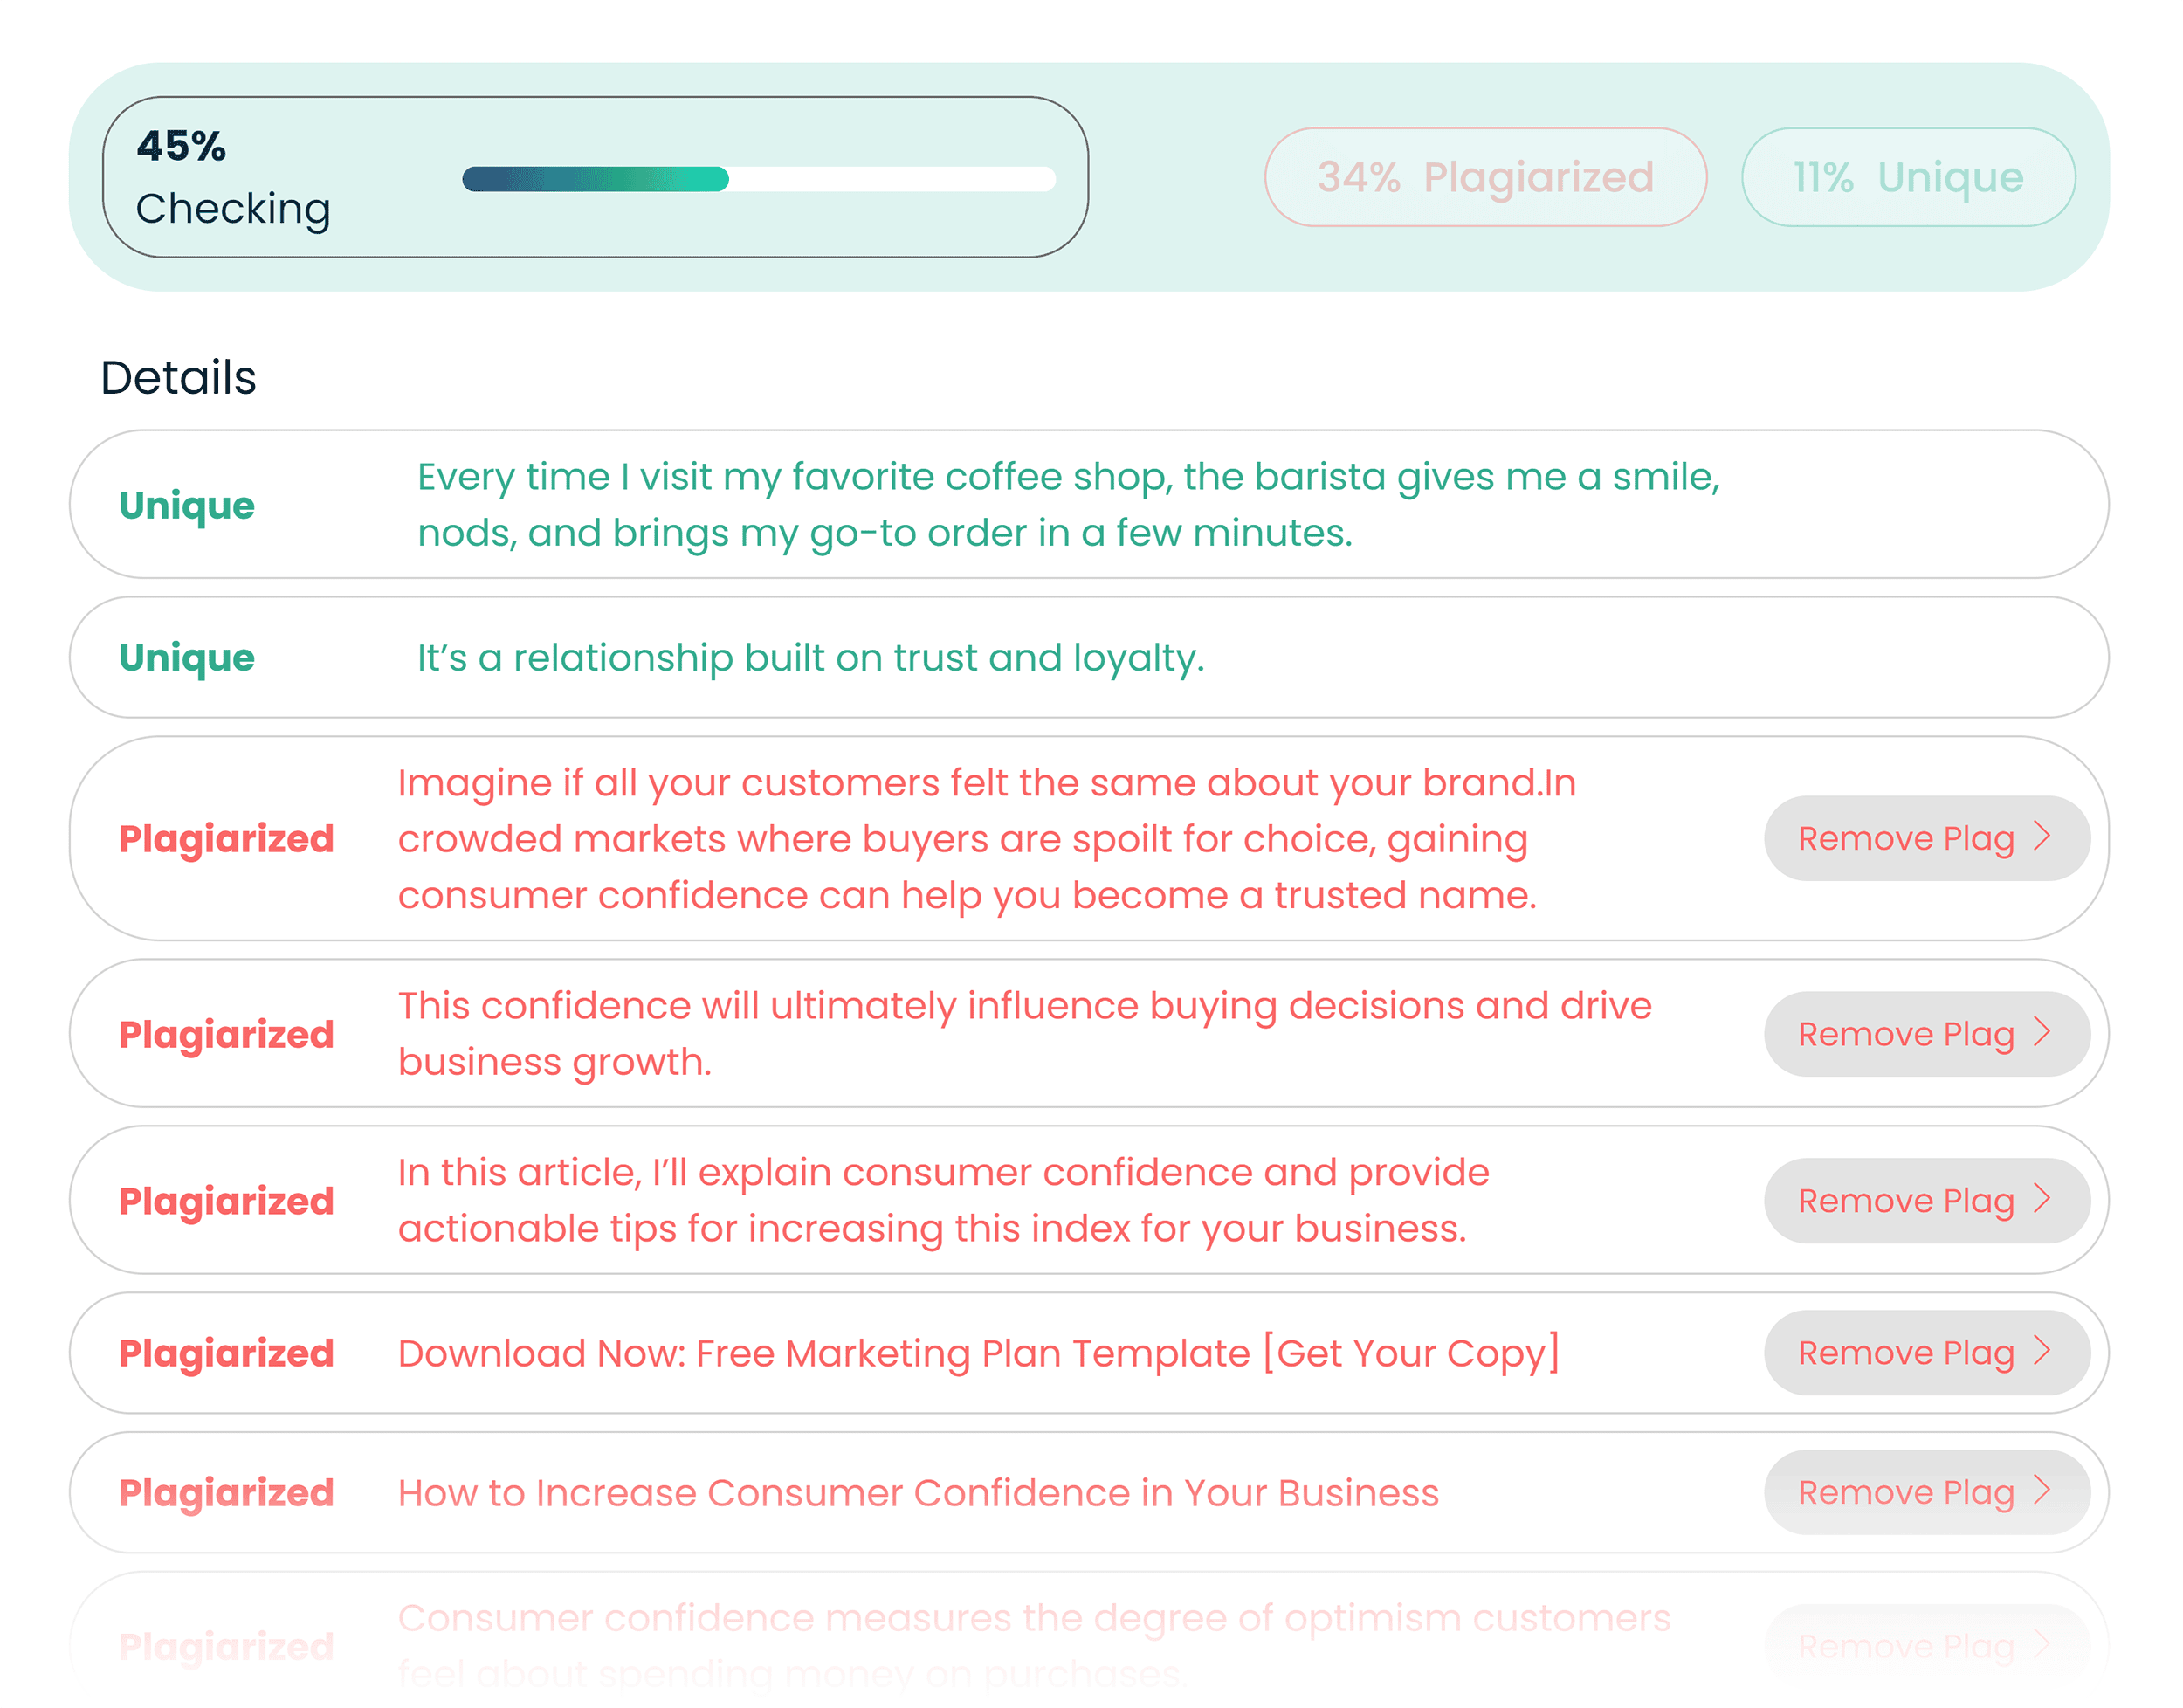Click the arrow icon next to Remove Plag for the article tips sentence
The width and height of the screenshot is (2183, 1708).
click(x=2043, y=1200)
